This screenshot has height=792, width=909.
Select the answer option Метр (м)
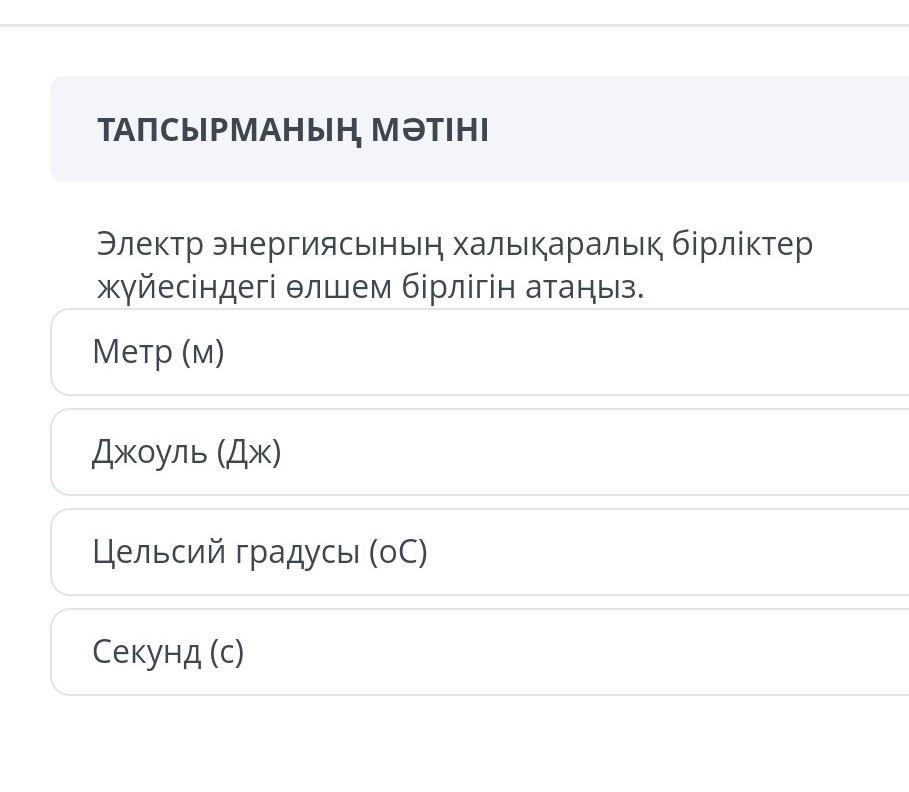(480, 352)
